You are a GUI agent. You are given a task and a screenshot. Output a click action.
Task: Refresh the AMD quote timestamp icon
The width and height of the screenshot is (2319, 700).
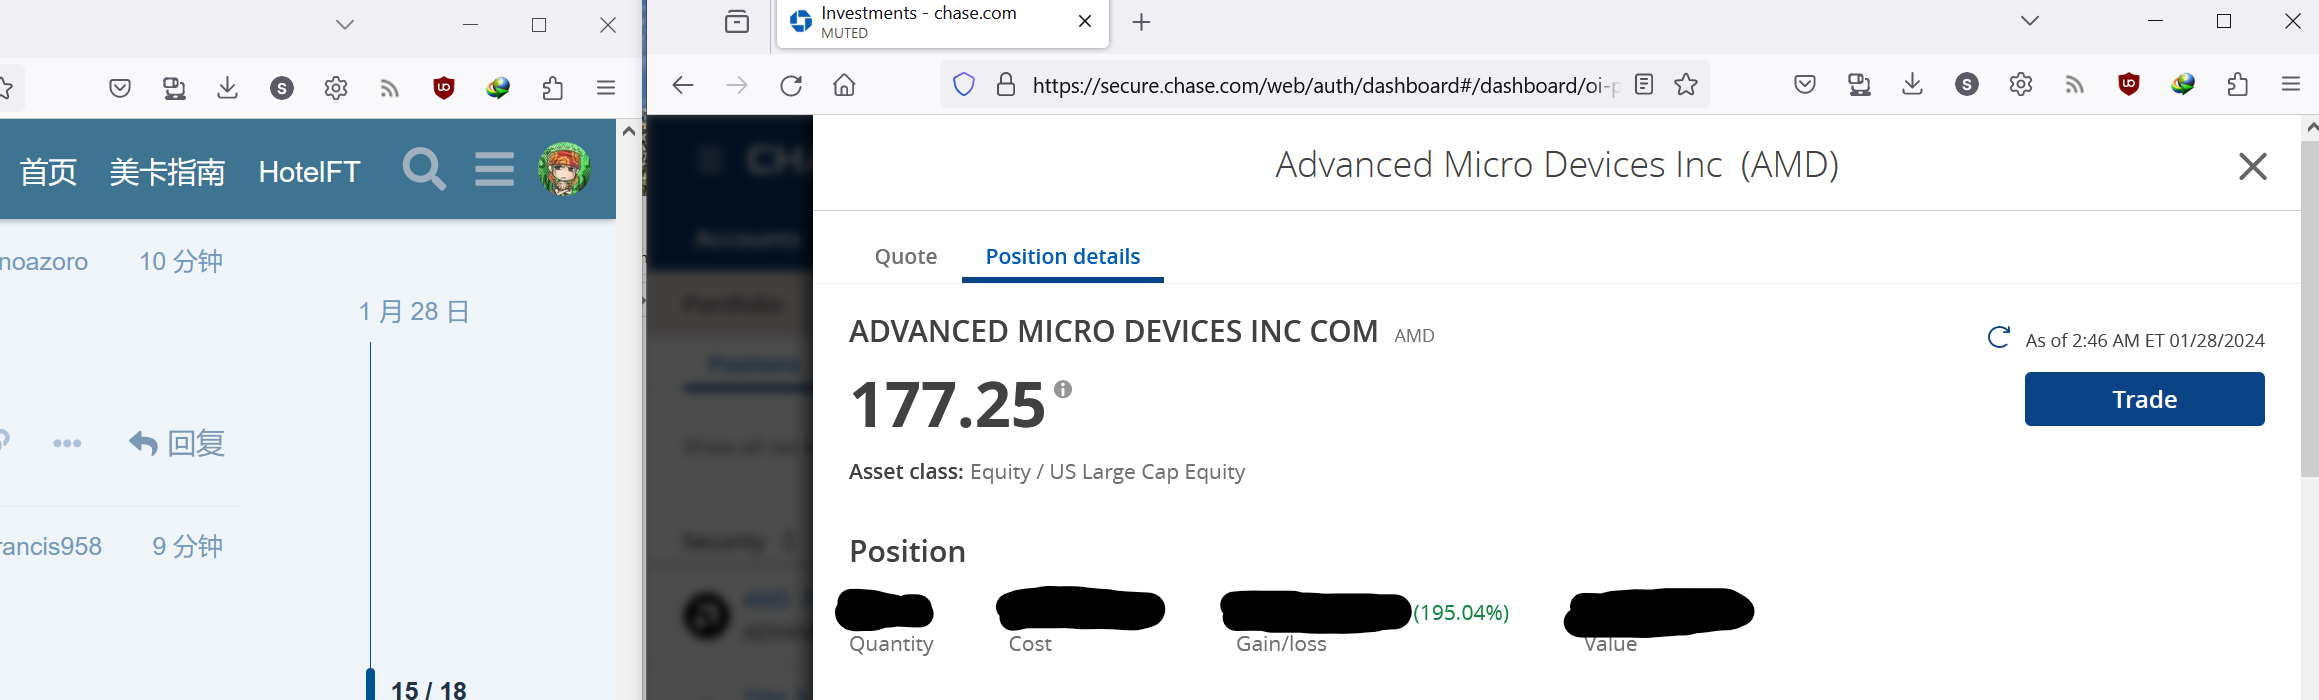click(1998, 338)
